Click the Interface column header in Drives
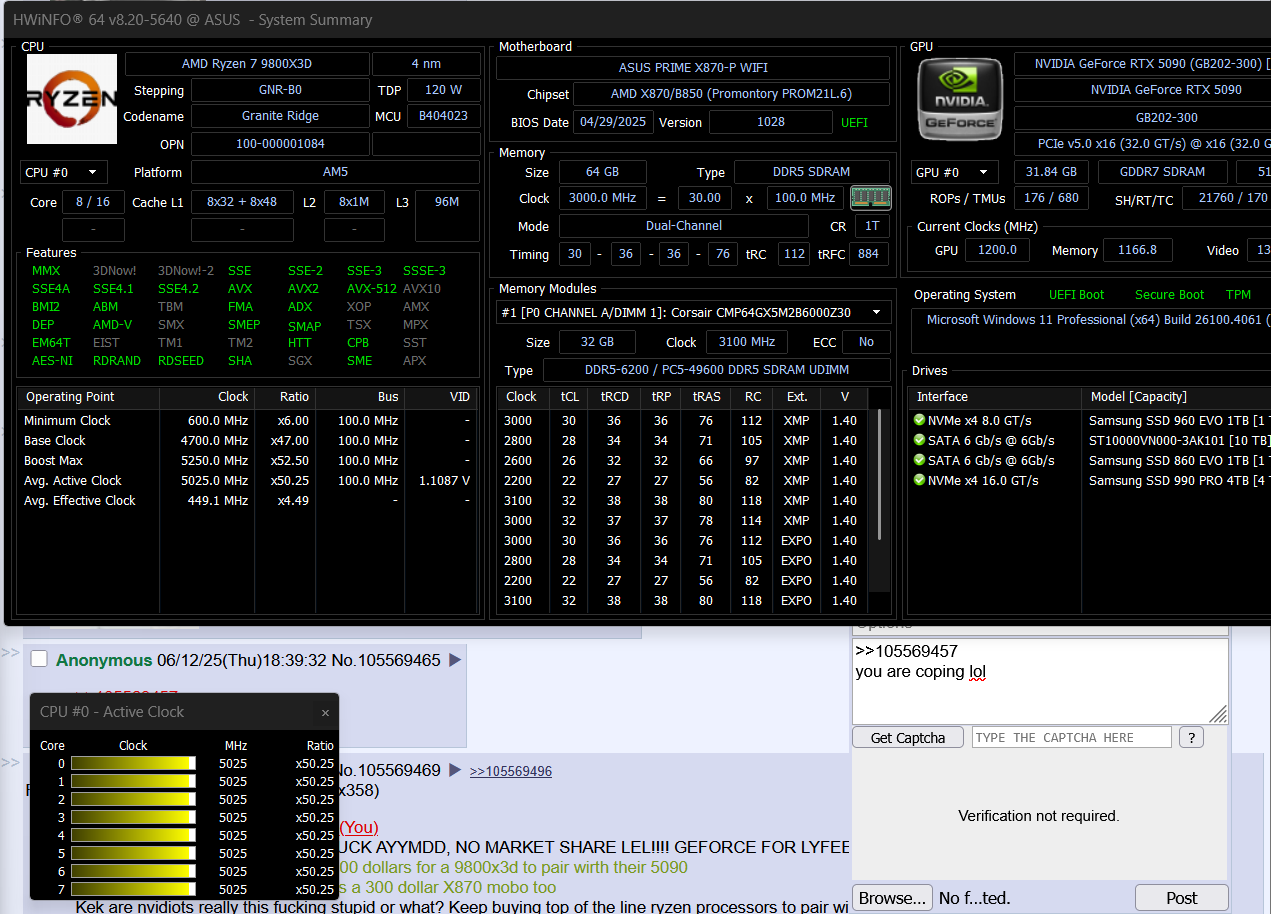The width and height of the screenshot is (1271, 914). (994, 397)
